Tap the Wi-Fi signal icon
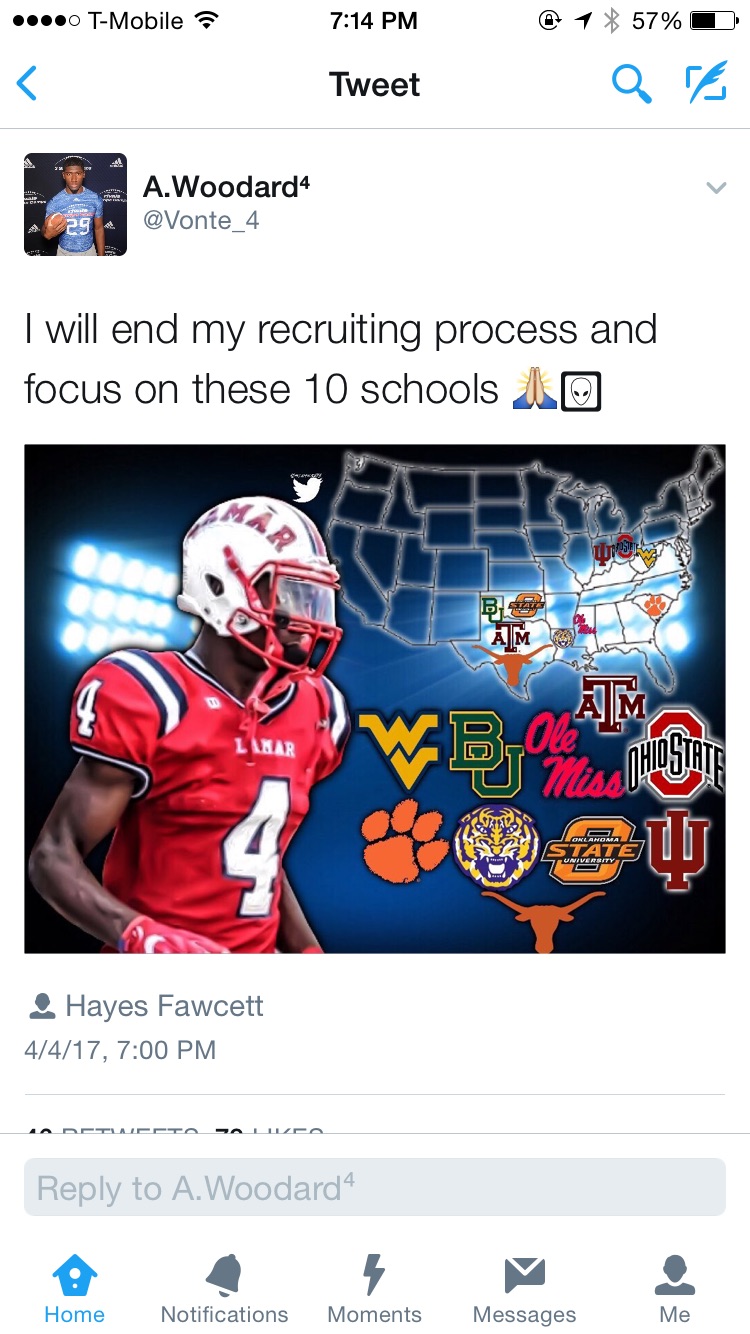Screen dimensions: 750x1334 pos(207,20)
